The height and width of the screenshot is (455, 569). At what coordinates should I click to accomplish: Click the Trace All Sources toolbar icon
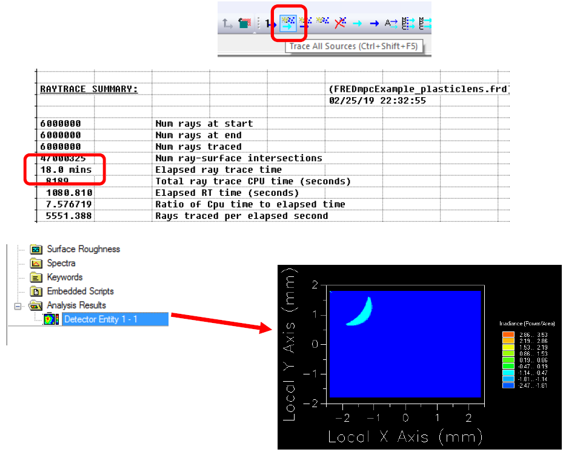coord(288,23)
